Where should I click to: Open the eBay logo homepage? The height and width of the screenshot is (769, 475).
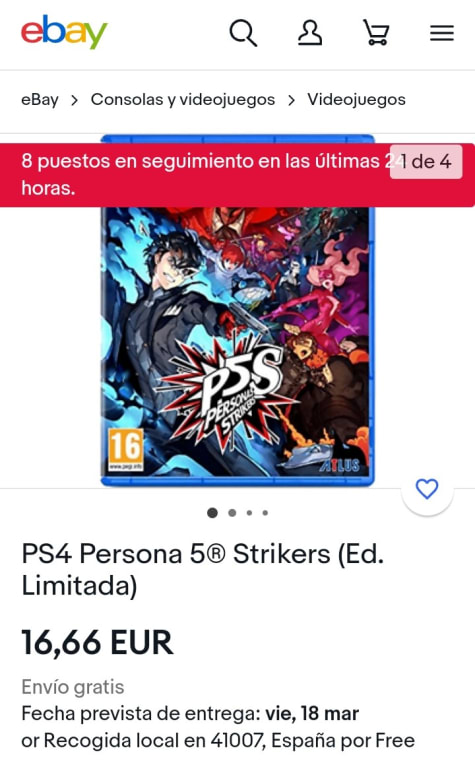coord(64,32)
